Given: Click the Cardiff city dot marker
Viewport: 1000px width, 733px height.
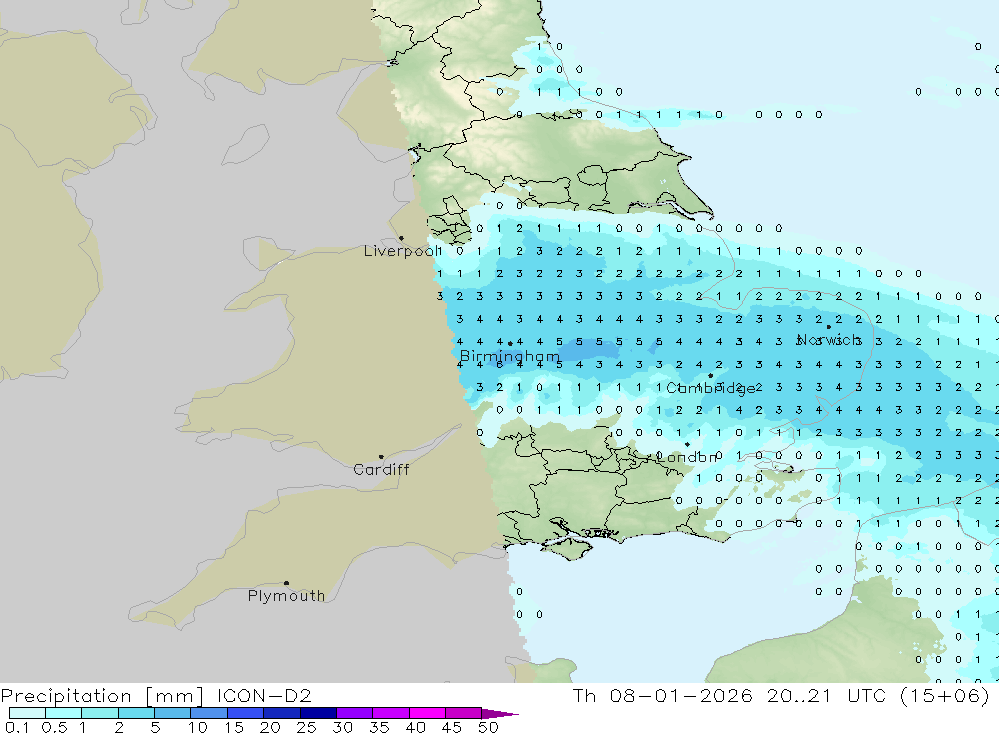Looking at the screenshot, I should click(x=381, y=457).
